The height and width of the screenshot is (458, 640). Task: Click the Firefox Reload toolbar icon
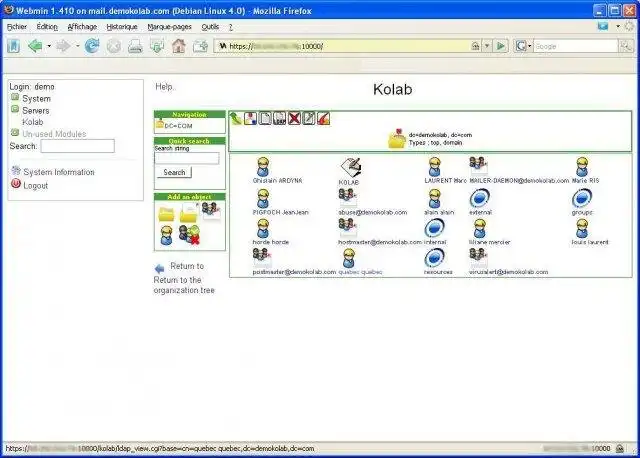(x=92, y=46)
